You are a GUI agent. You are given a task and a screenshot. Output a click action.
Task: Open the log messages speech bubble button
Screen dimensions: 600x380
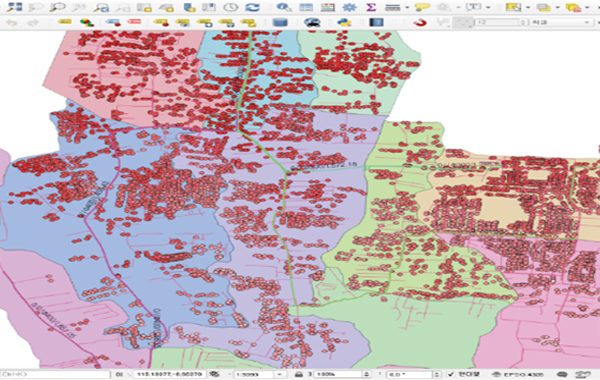pyautogui.click(x=562, y=374)
